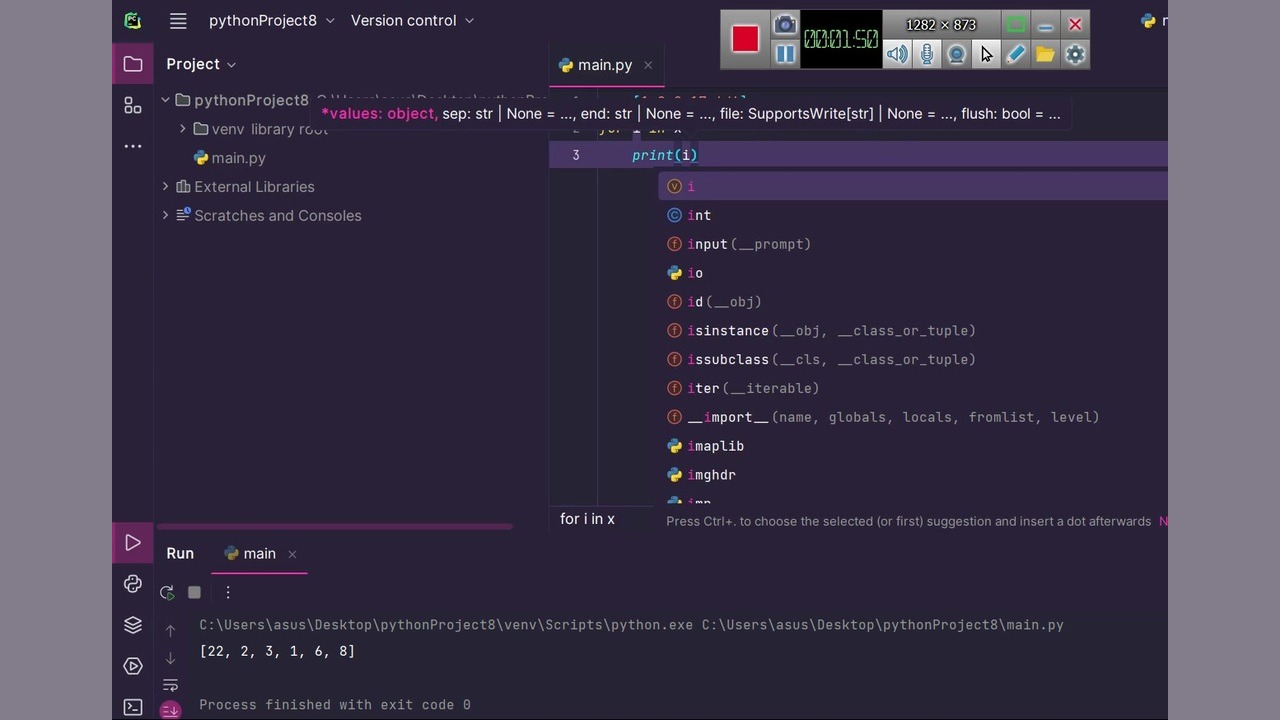
Task: Click the Project panel horizontal scrollbar
Action: pos(334,526)
